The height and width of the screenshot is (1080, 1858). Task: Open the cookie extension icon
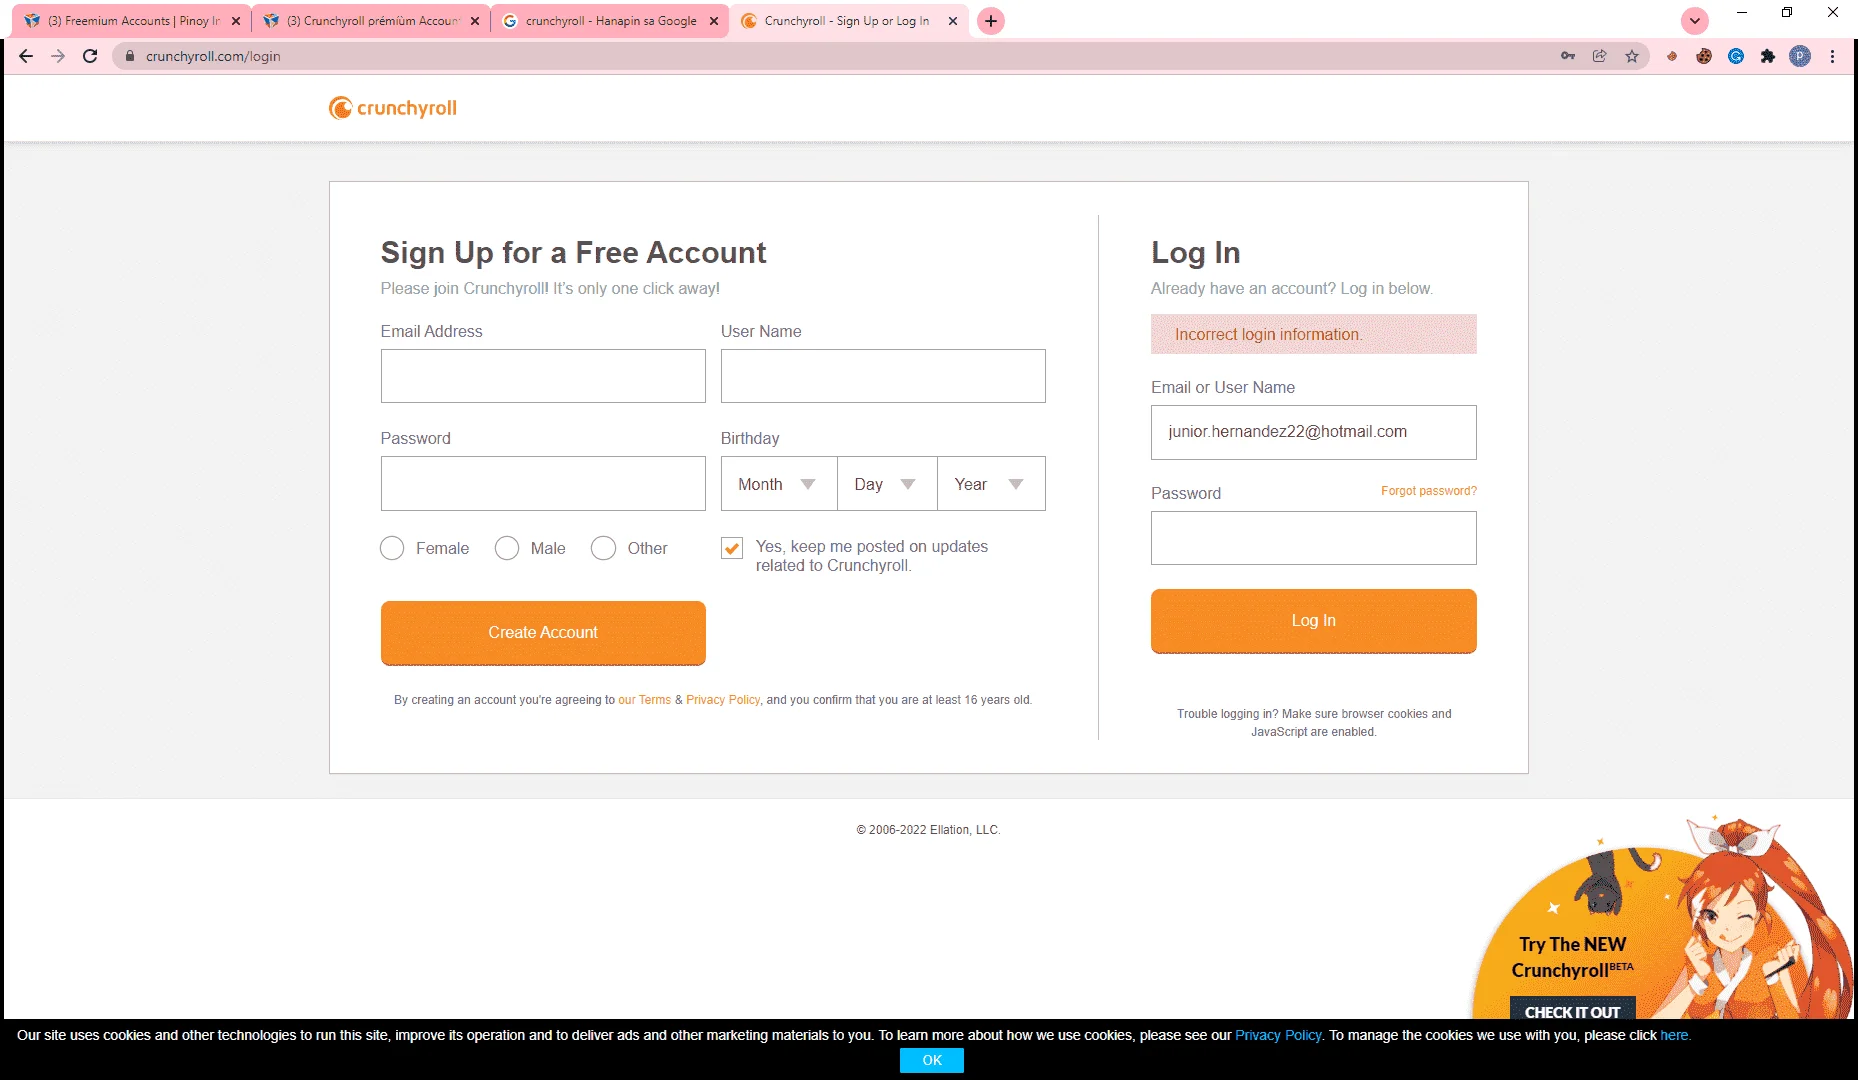[1704, 56]
